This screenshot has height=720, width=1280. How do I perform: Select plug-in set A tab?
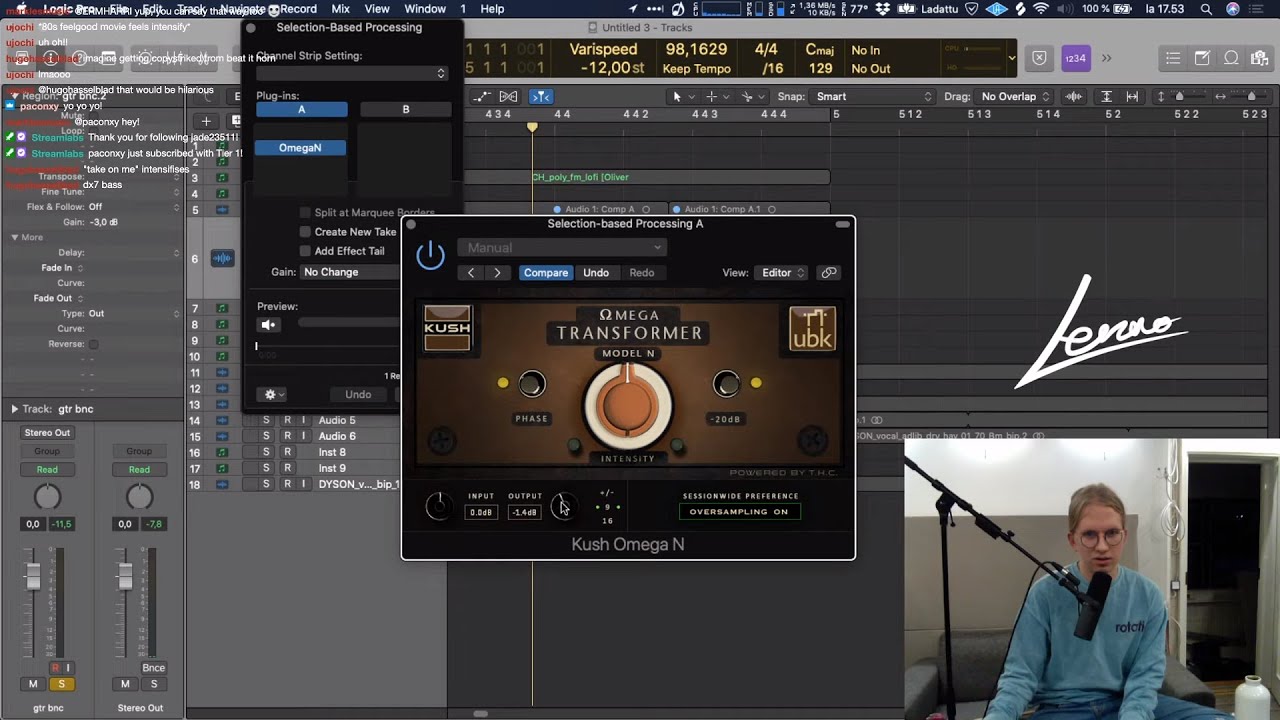[x=301, y=109]
